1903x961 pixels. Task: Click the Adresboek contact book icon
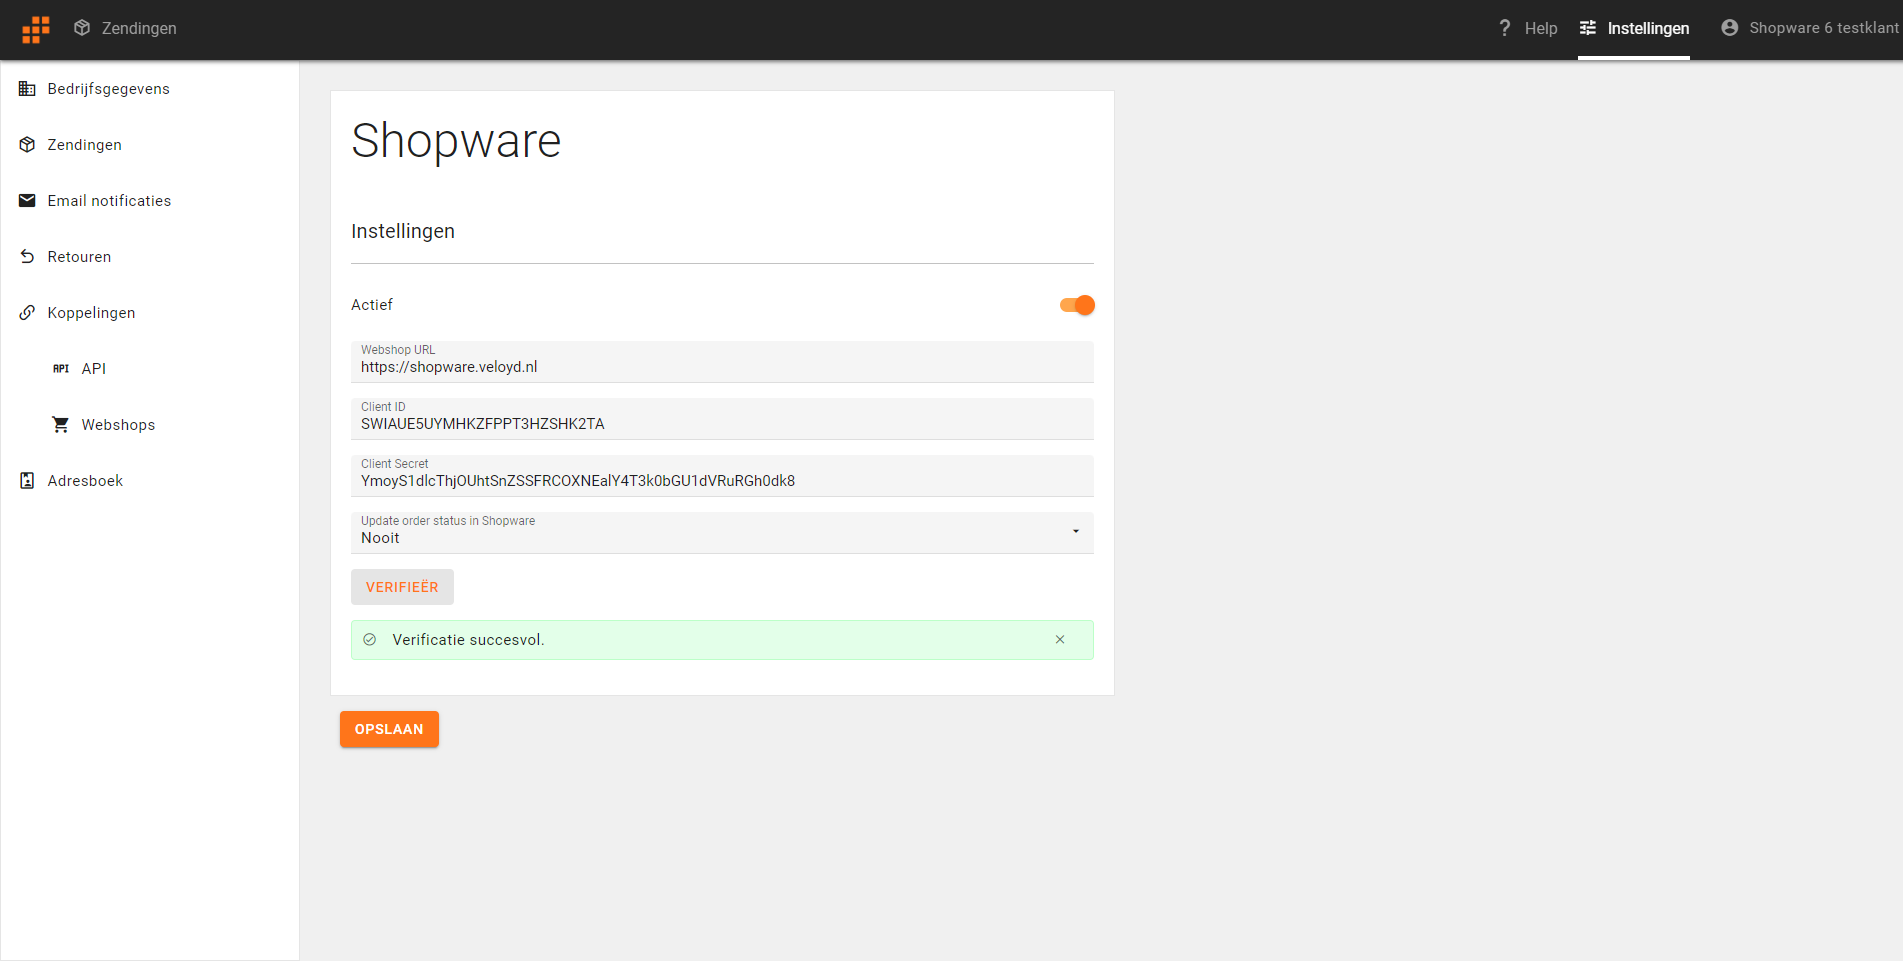pyautogui.click(x=27, y=481)
